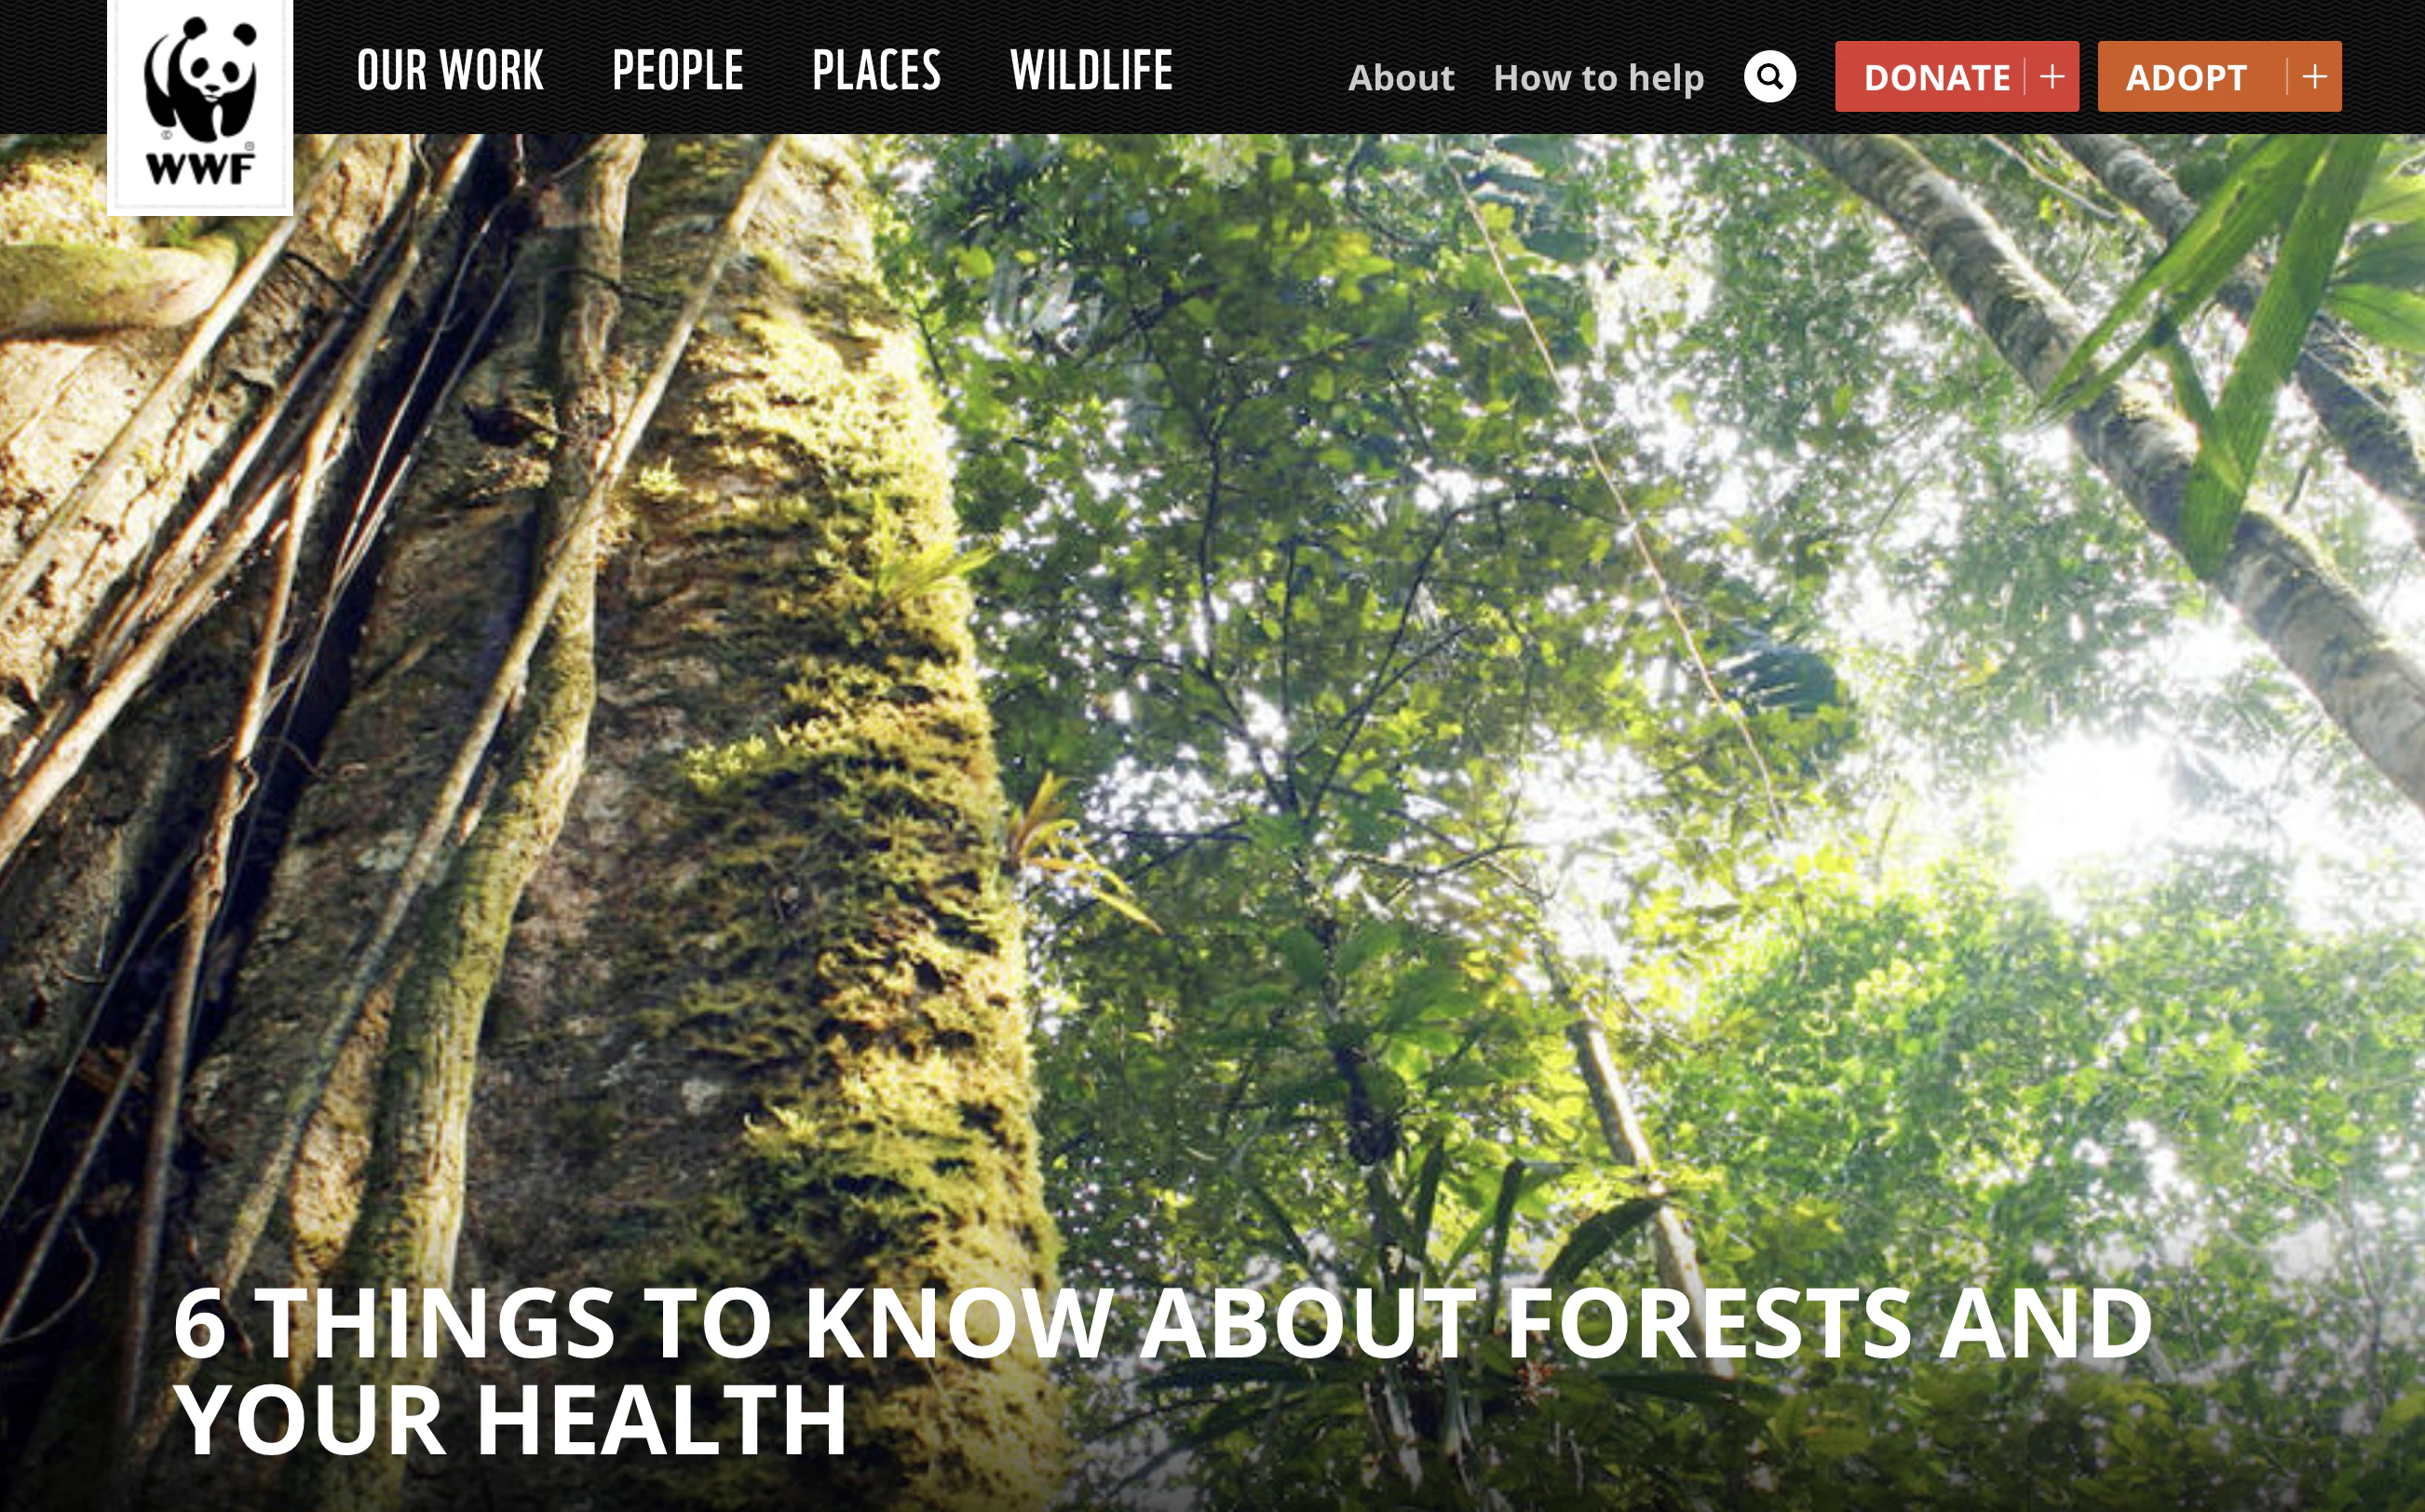Screen dimensions: 2425x1512
Task: Expand the plus icon beside DONATE
Action: (x=2052, y=77)
